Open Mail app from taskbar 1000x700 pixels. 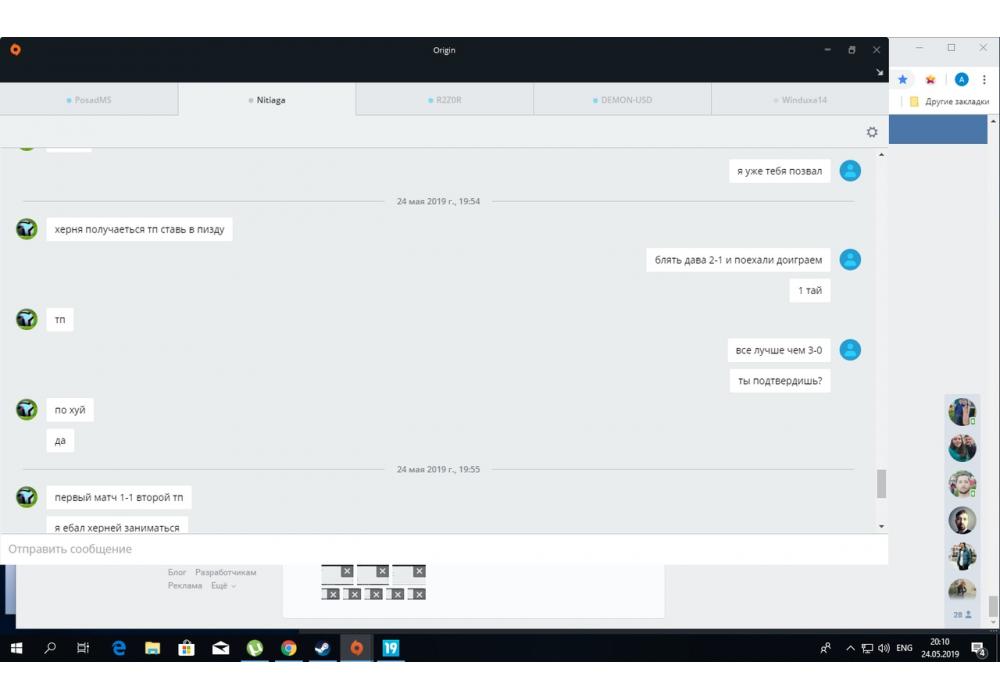(221, 648)
